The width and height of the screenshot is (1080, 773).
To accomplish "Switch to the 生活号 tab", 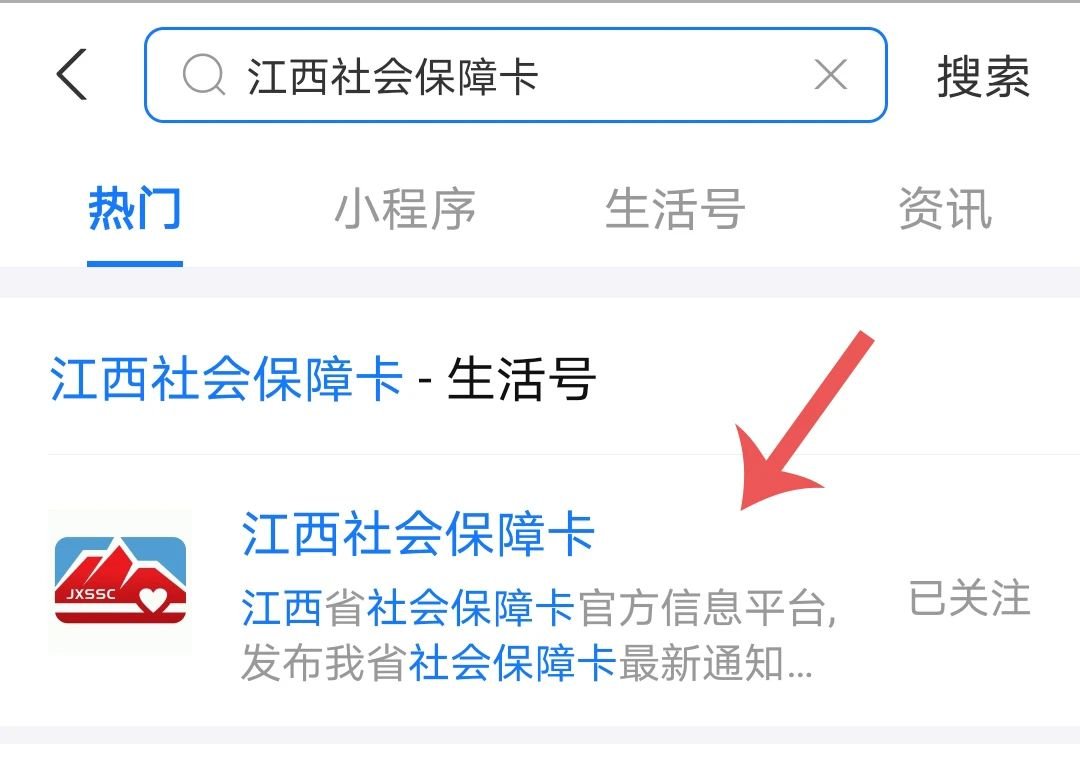I will coord(674,208).
